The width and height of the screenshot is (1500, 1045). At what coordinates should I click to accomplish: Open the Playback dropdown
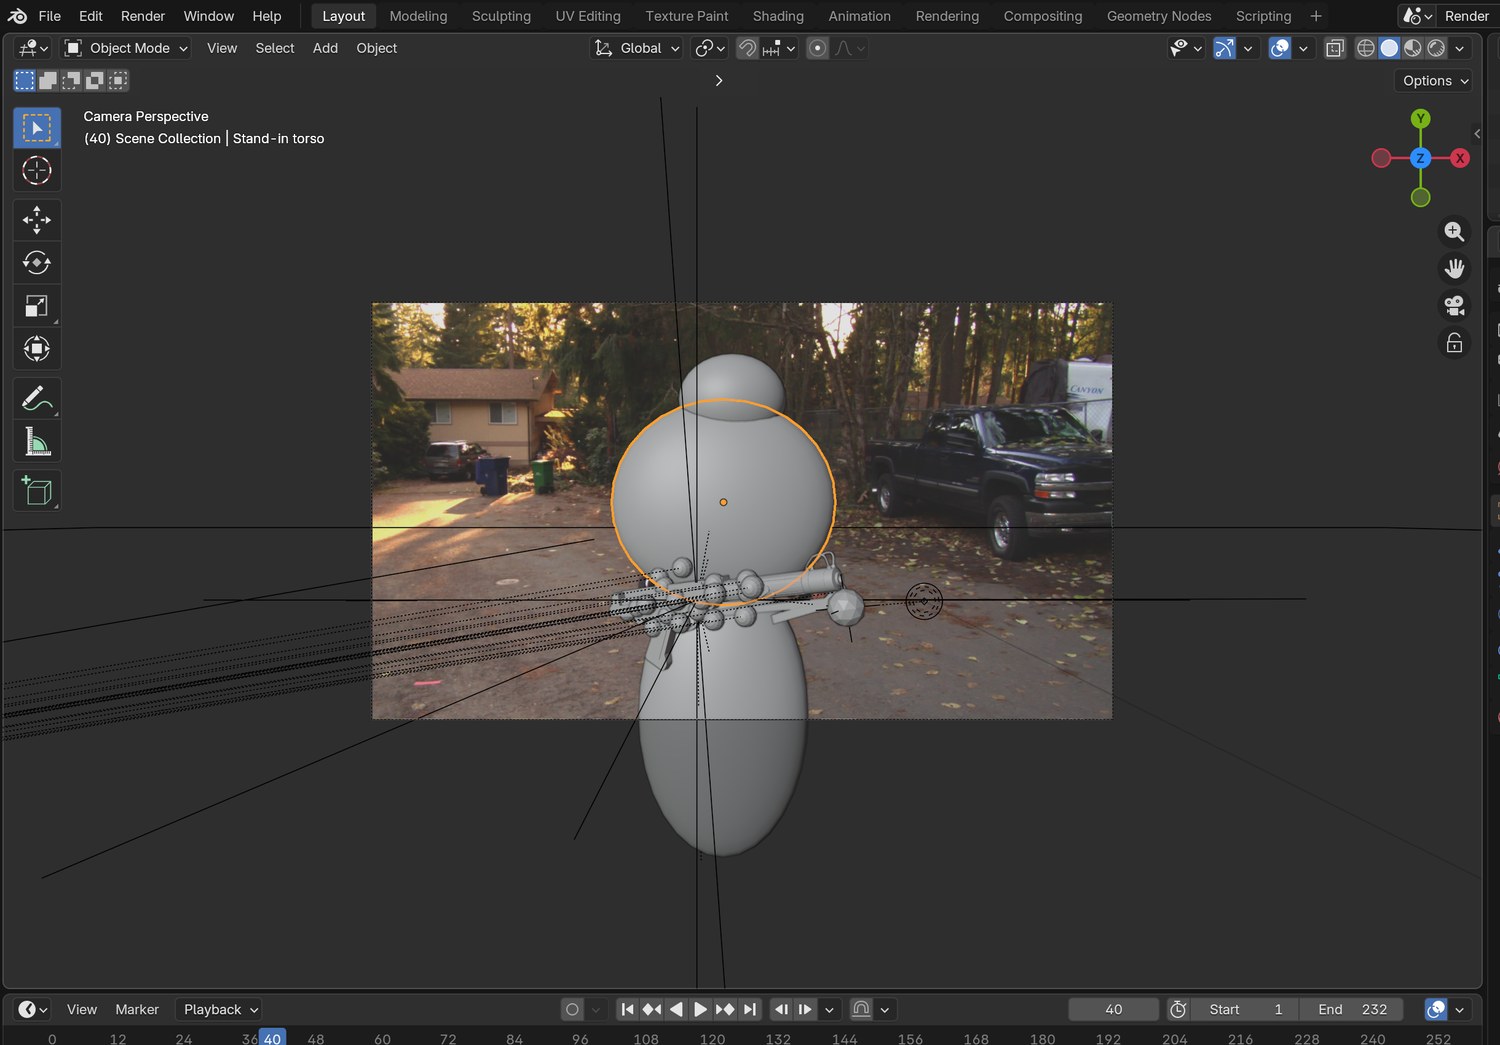[218, 1010]
